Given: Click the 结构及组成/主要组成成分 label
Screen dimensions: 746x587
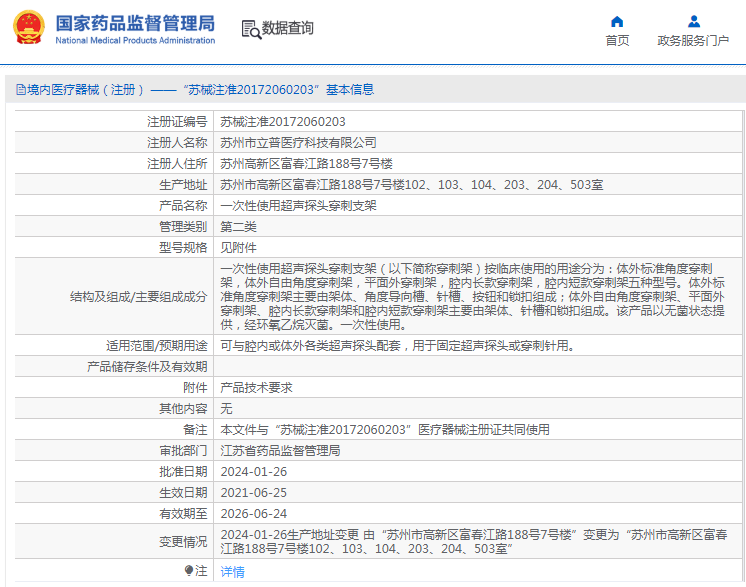Looking at the screenshot, I should pyautogui.click(x=138, y=297).
